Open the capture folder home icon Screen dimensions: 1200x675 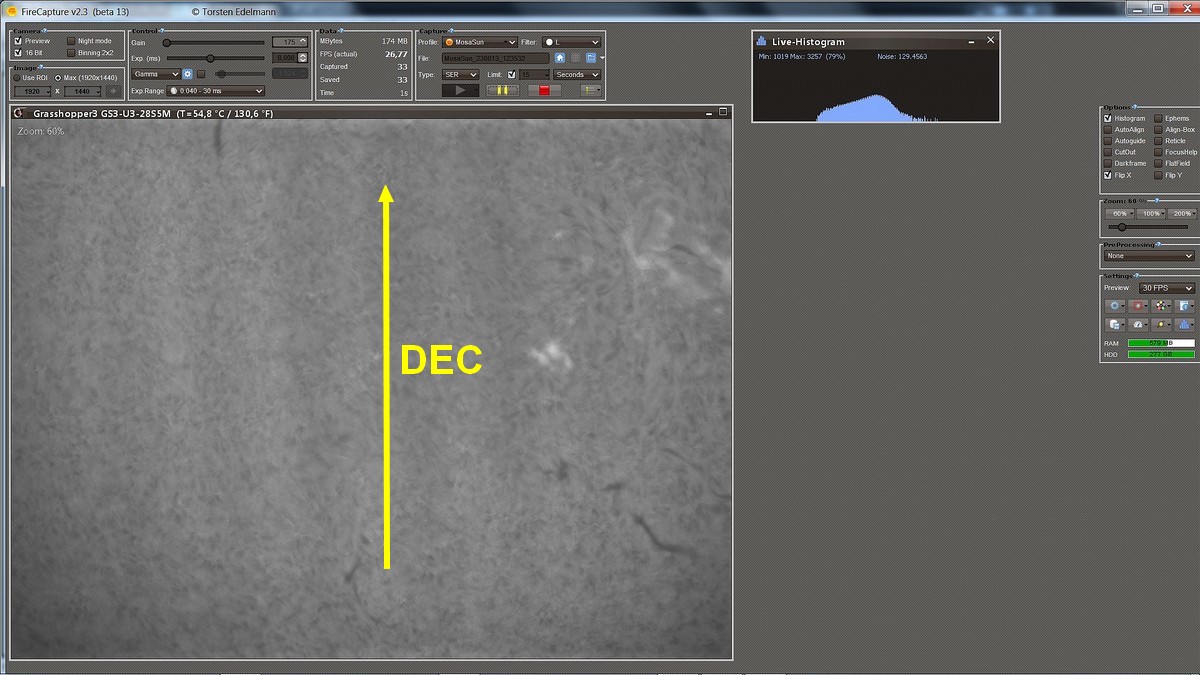click(x=560, y=58)
